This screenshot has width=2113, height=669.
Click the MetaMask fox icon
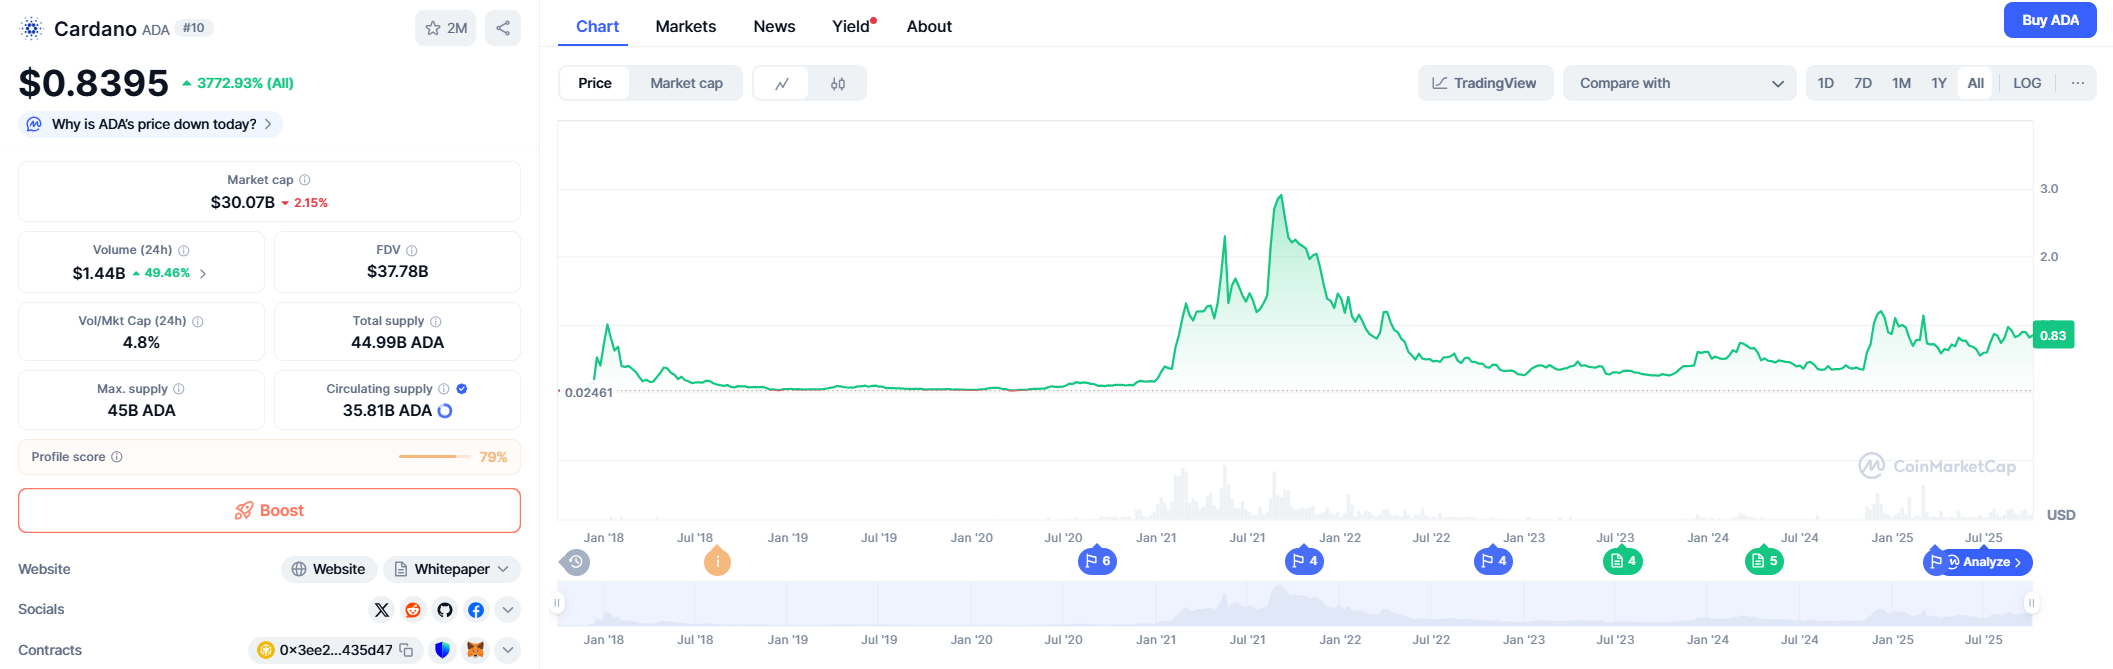[475, 650]
